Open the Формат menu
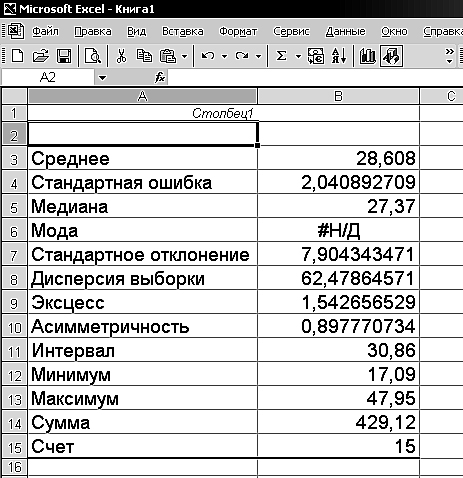The height and width of the screenshot is (478, 463). coord(238,31)
